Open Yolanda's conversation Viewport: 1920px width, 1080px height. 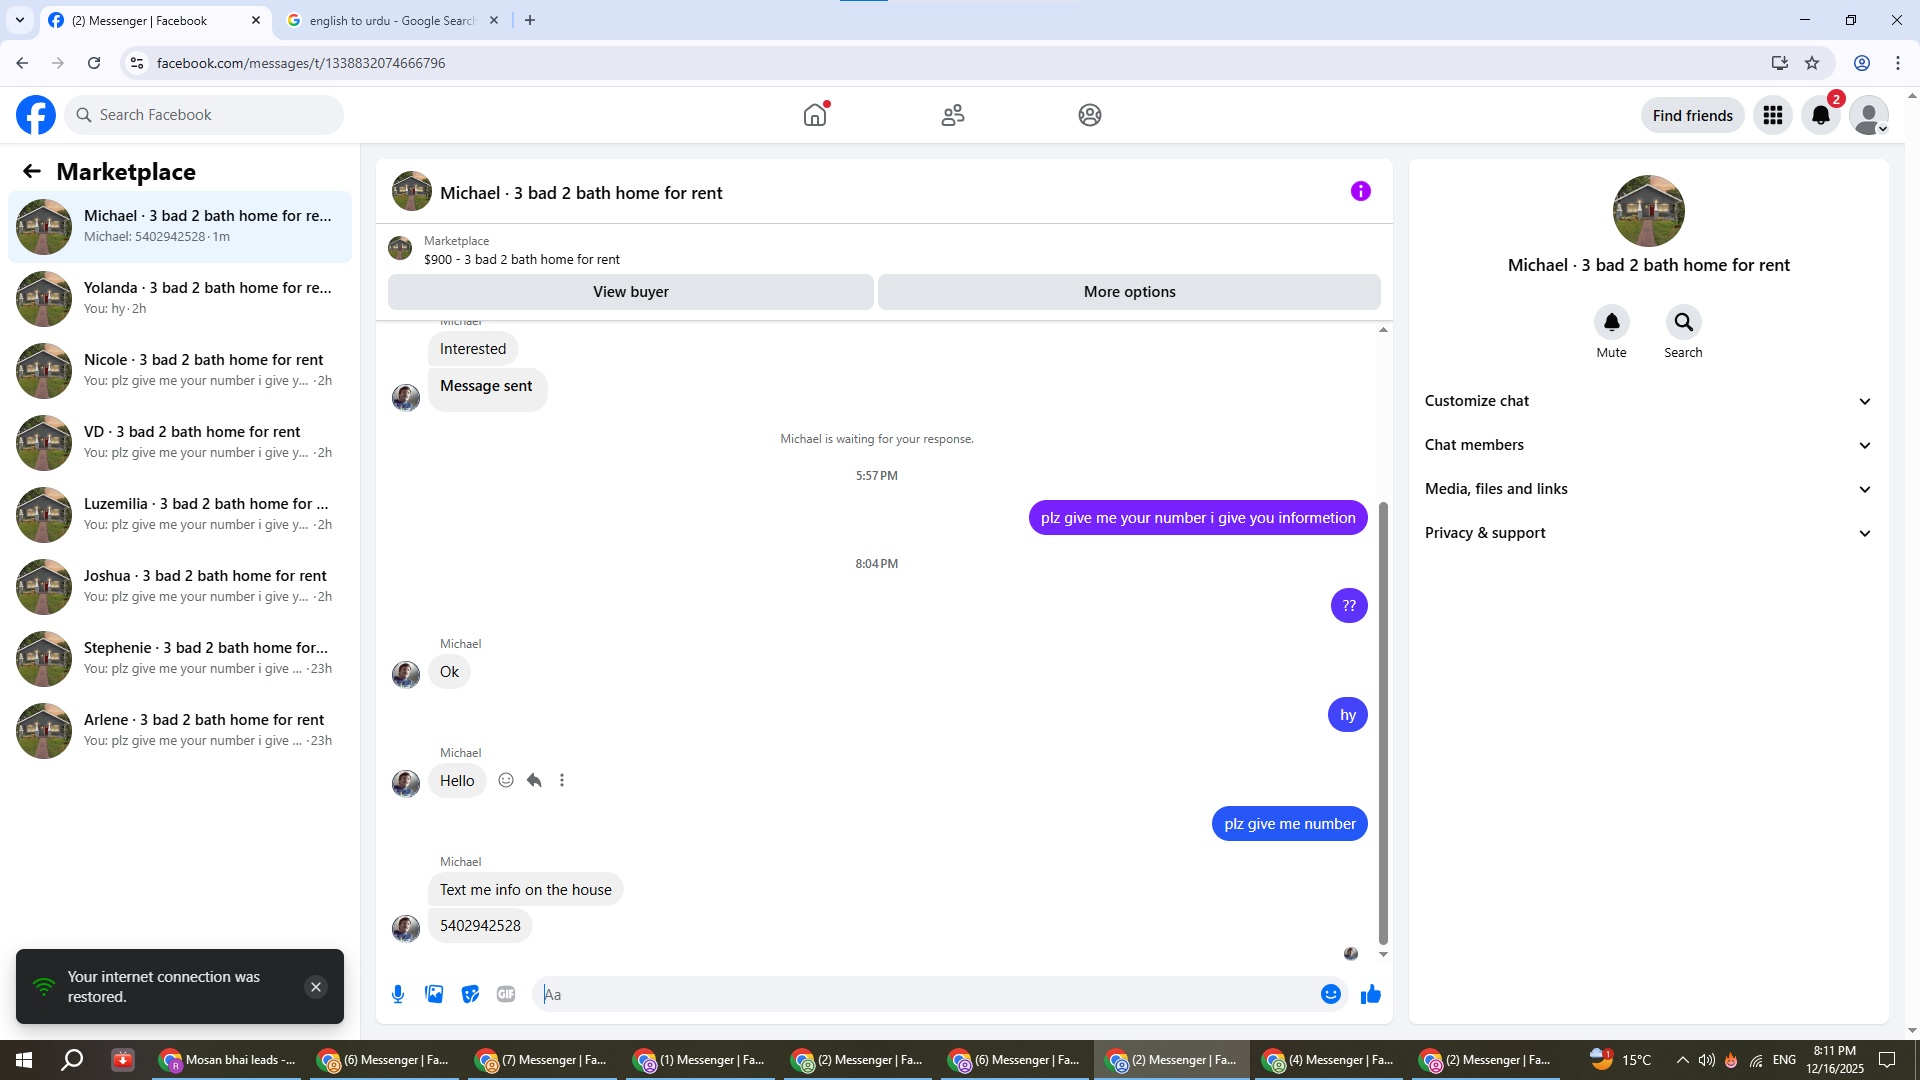point(180,298)
